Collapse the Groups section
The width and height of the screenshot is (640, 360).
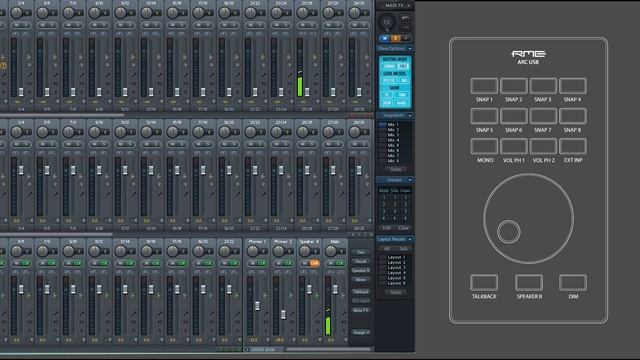click(x=410, y=180)
